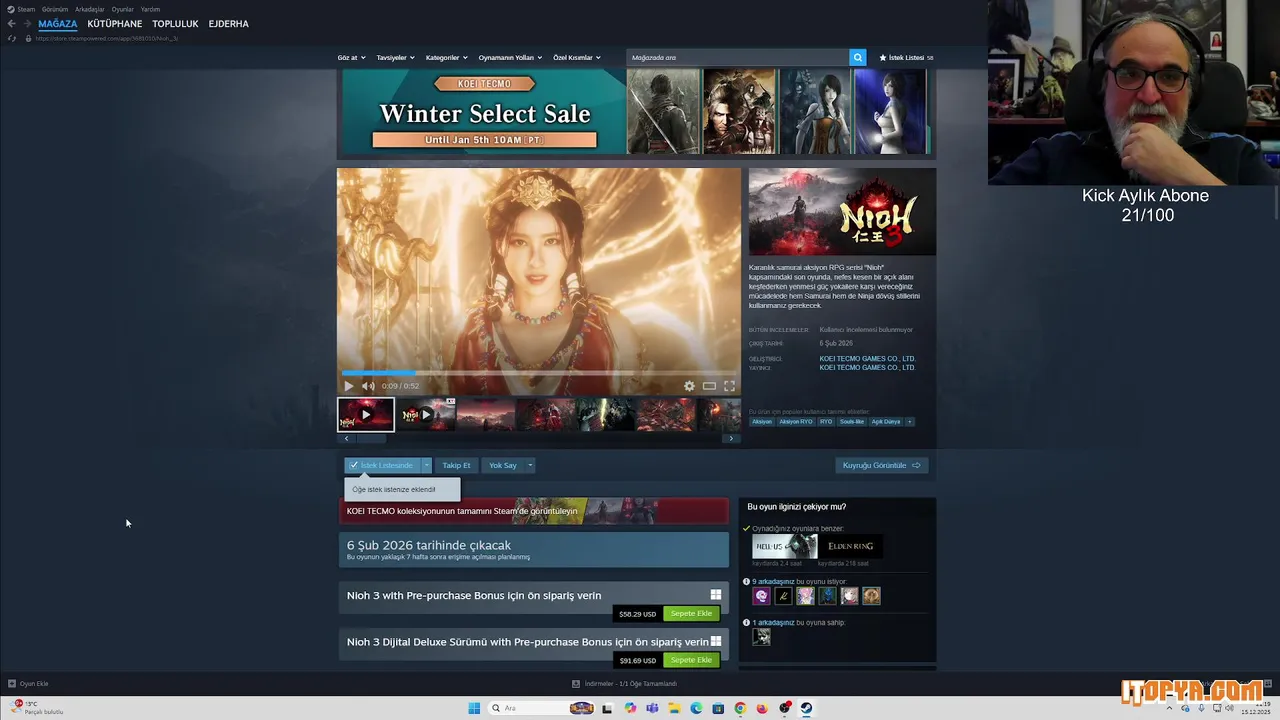Image resolution: width=1280 pixels, height=720 pixels.
Task: Click the first friend avatar wanting this game
Action: click(x=761, y=596)
